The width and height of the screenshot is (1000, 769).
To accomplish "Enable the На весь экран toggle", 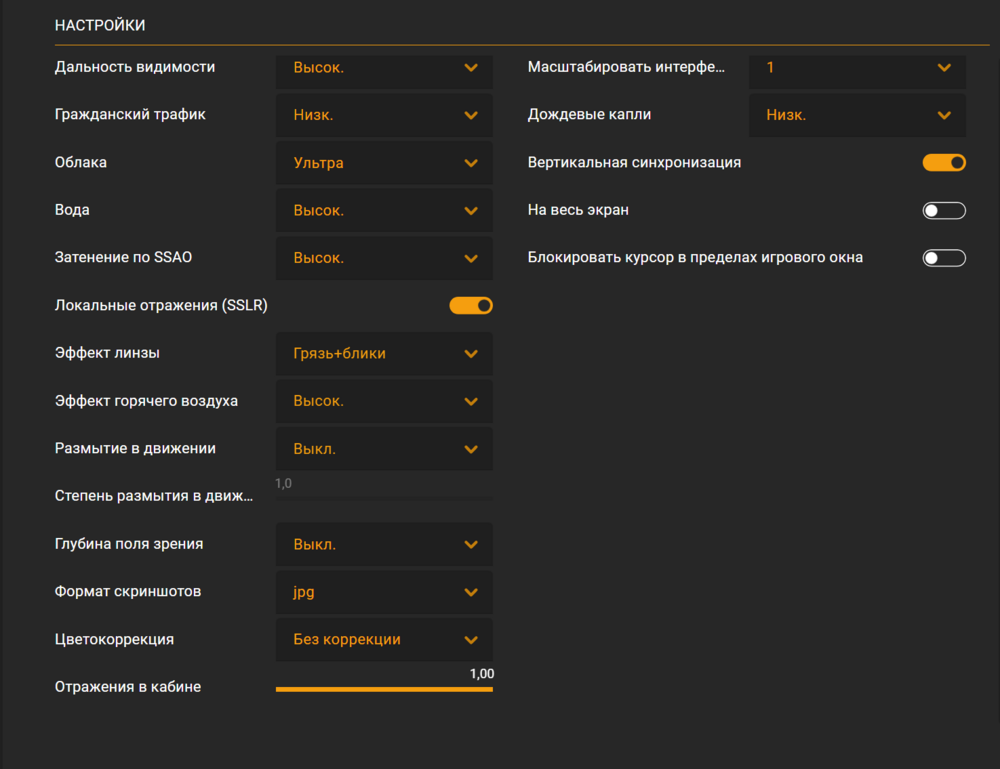I will pos(944,210).
